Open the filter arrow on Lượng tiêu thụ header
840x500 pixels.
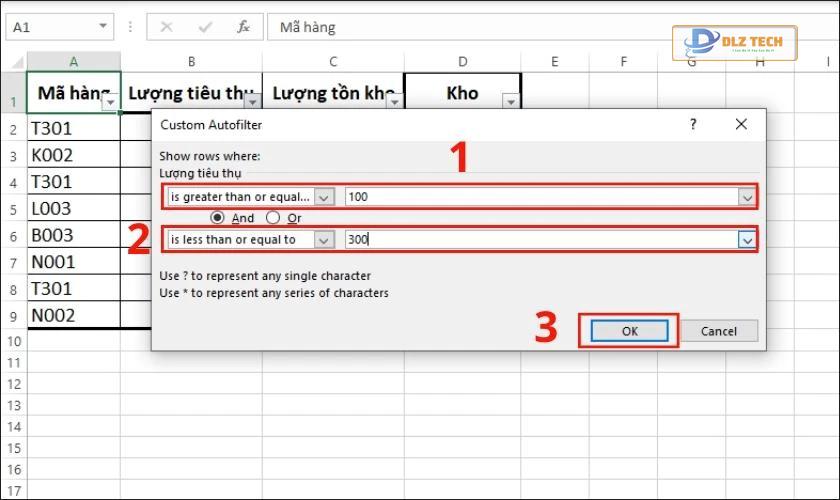click(x=252, y=102)
